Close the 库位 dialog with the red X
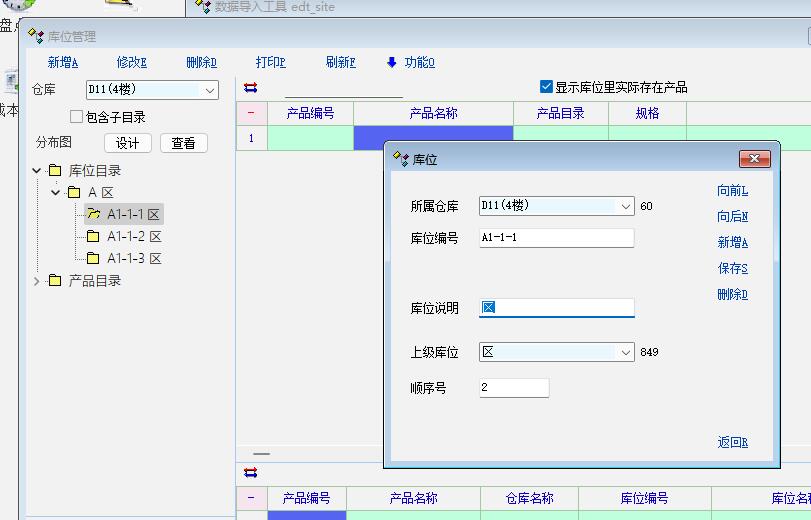Screen dimensions: 811x520 coord(754,159)
